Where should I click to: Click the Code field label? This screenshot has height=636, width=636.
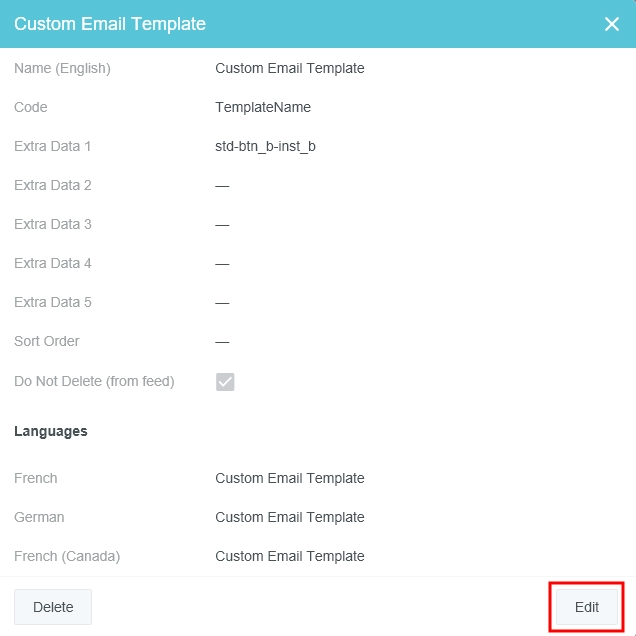(x=31, y=108)
